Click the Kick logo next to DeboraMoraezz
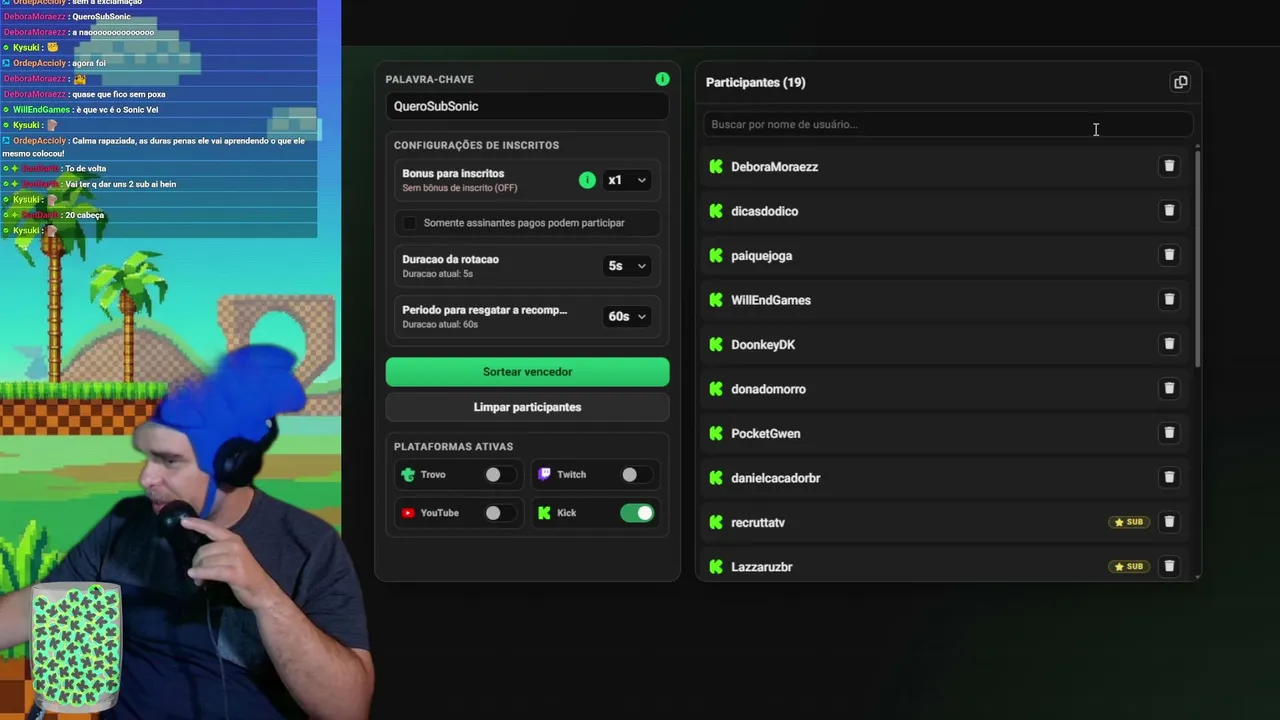This screenshot has width=1280, height=720. [716, 167]
